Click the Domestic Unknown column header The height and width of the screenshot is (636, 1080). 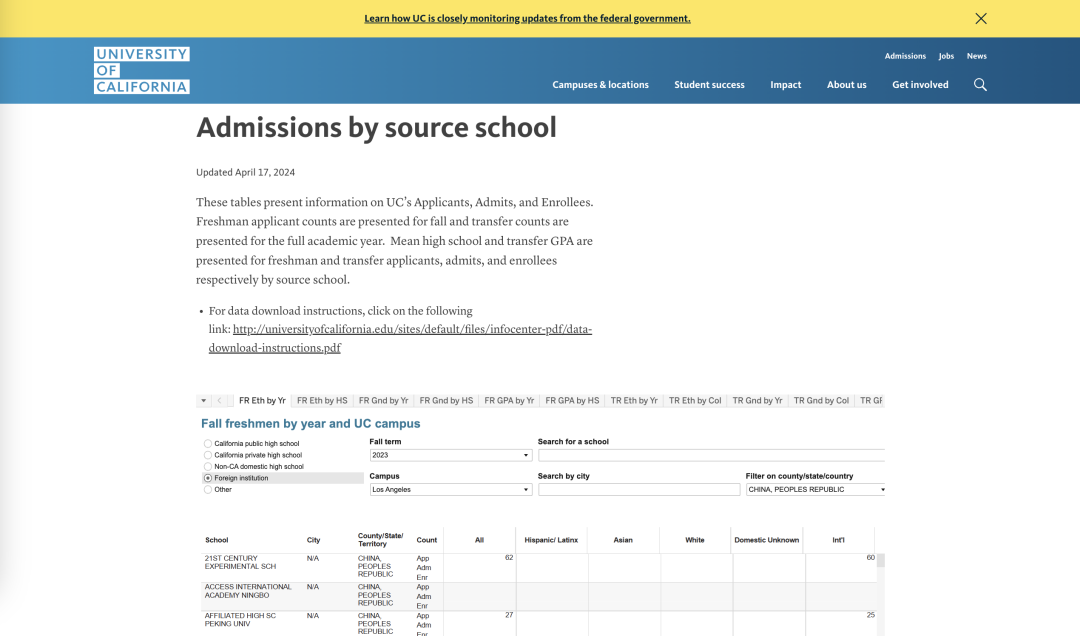click(767, 540)
